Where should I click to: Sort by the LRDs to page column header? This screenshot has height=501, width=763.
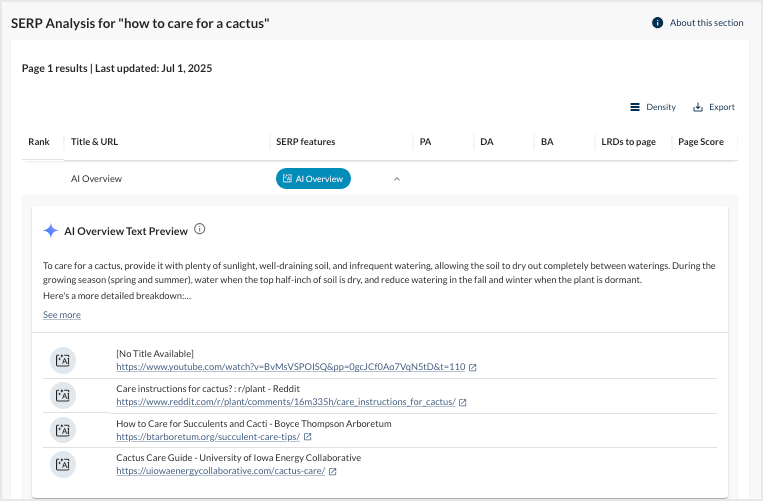coord(628,142)
